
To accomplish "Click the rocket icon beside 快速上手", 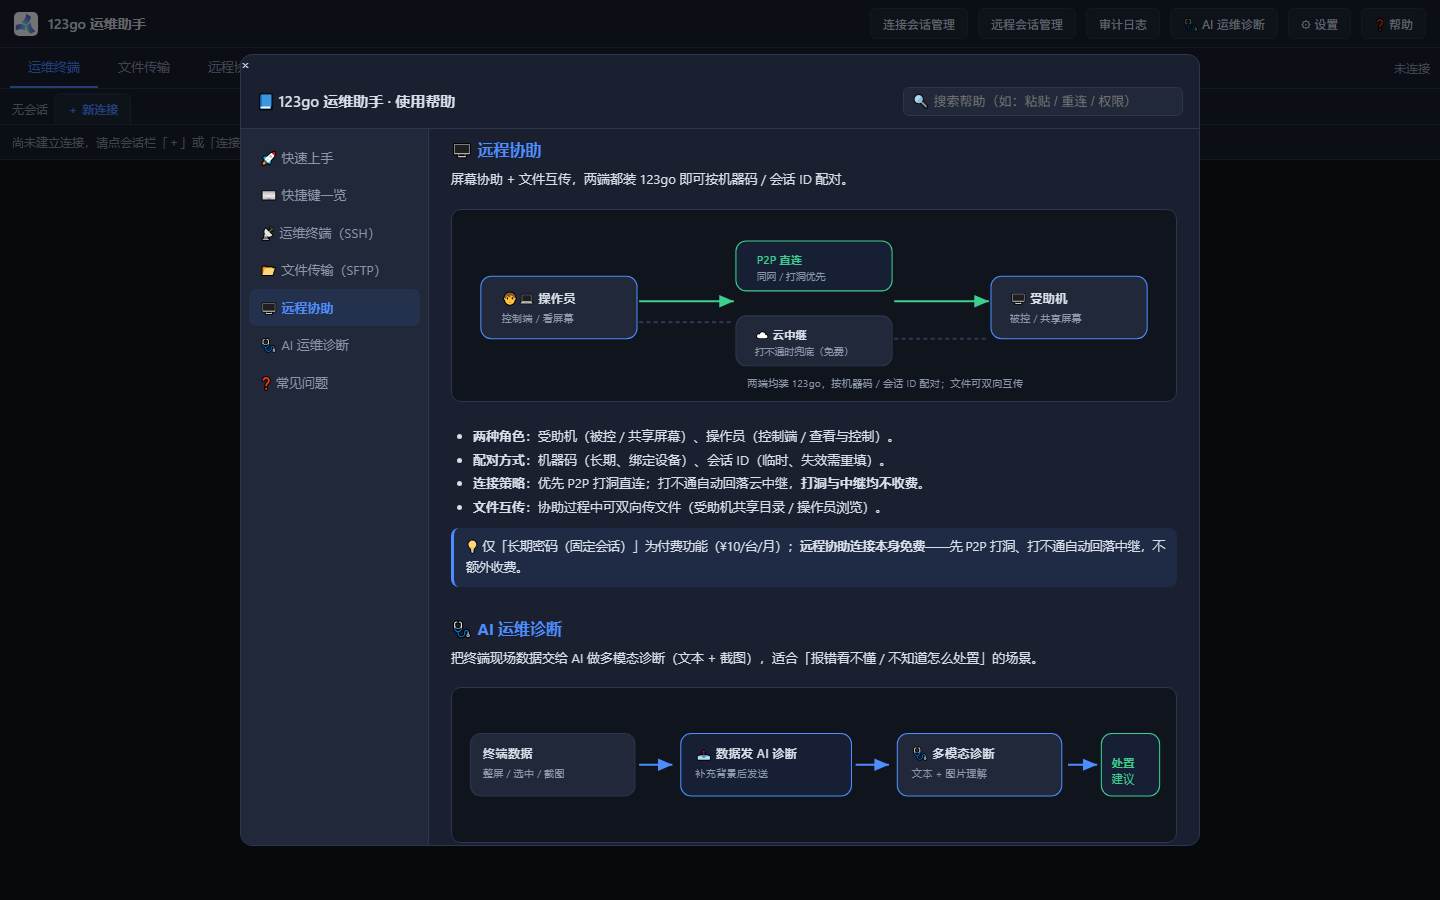I will (268, 158).
